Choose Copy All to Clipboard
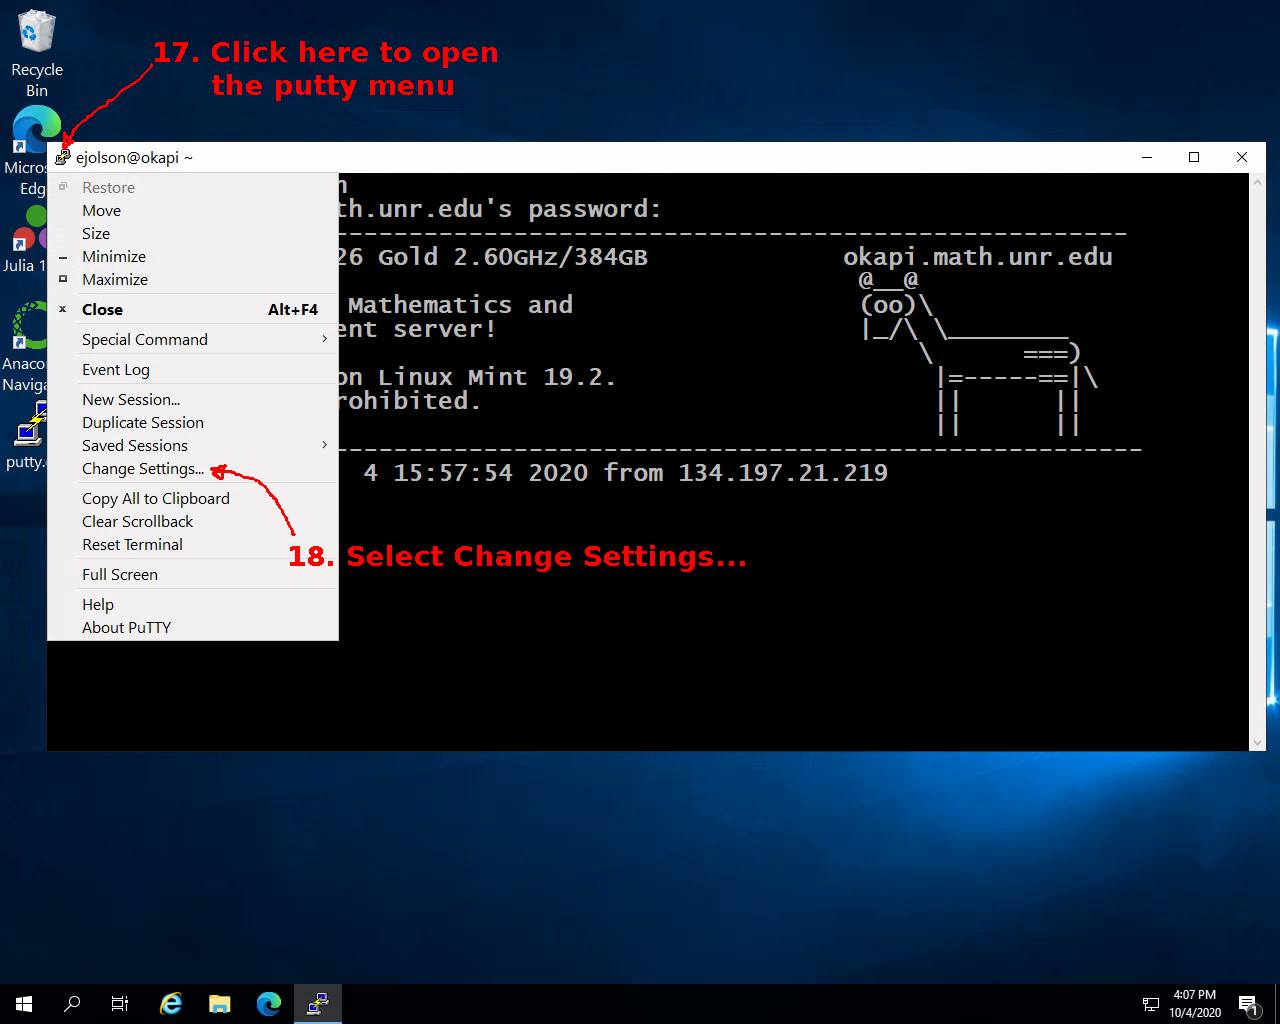The image size is (1280, 1024). [193, 499]
